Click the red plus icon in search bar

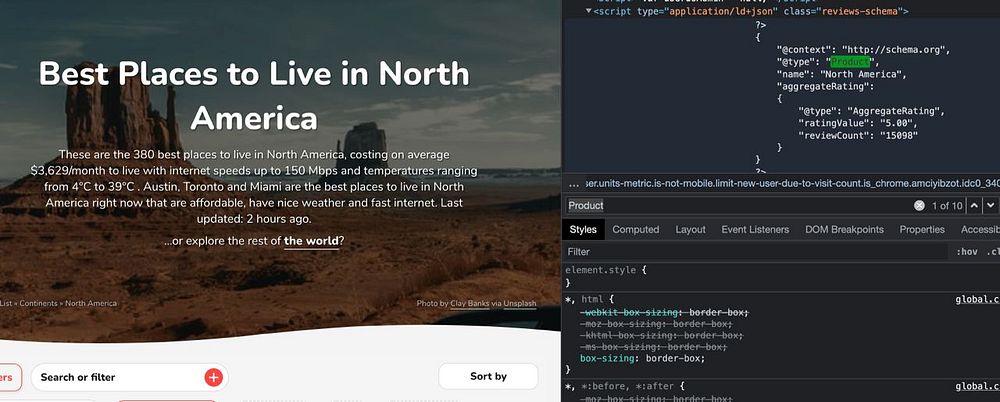pos(214,377)
